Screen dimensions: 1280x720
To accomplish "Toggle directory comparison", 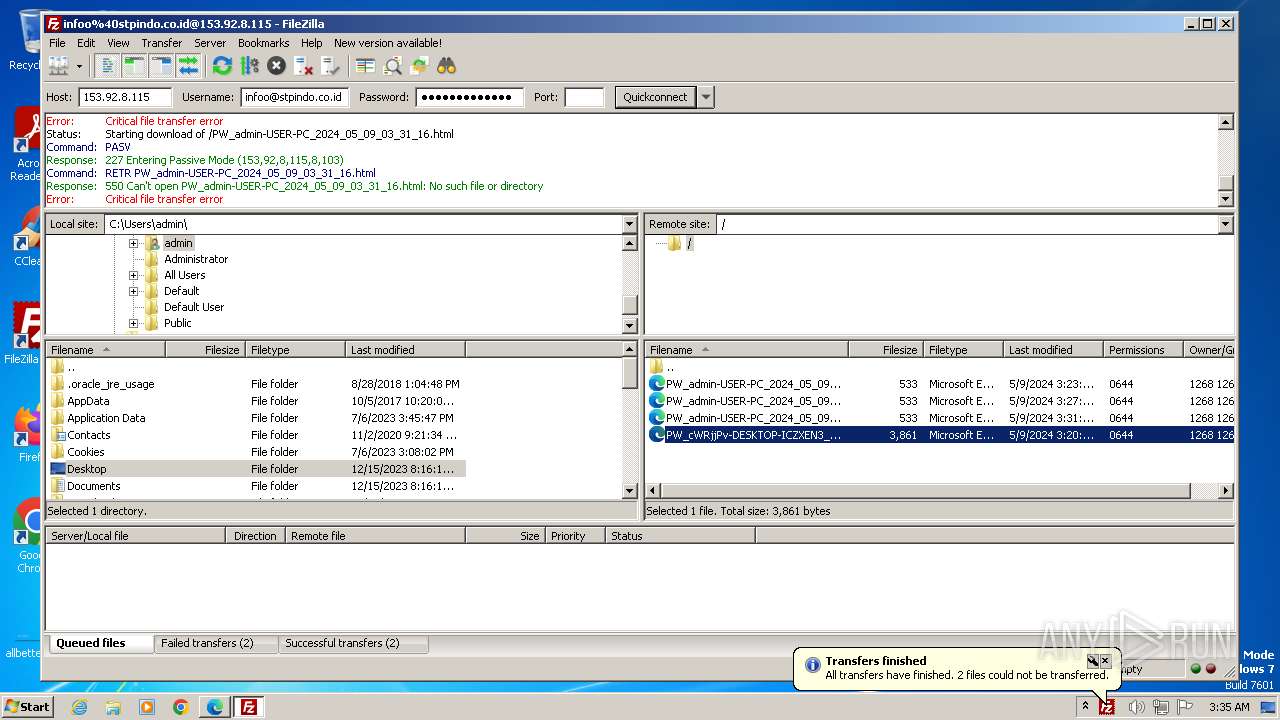I will (x=392, y=66).
